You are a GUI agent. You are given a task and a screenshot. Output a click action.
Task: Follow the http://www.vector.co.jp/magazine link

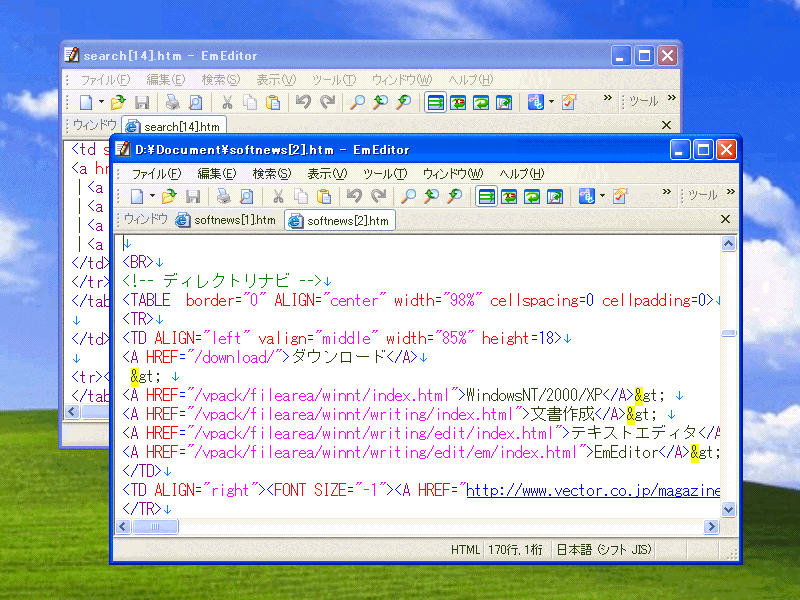(593, 491)
